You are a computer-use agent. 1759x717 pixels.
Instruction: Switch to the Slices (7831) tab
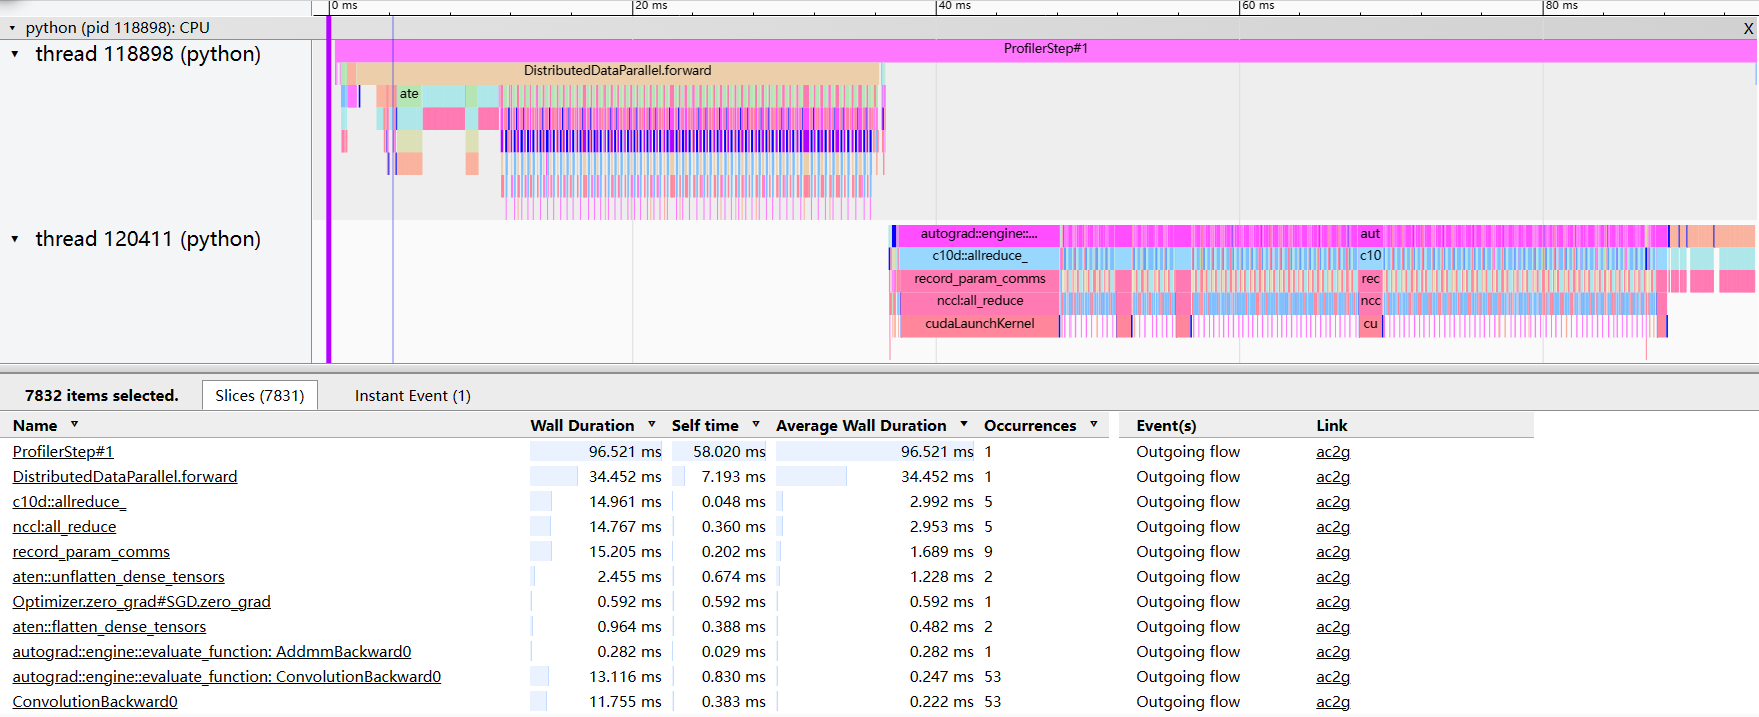click(260, 396)
